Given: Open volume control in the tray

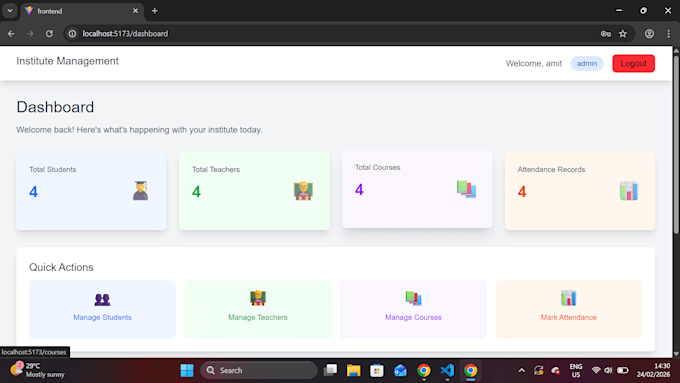Looking at the screenshot, I should click(608, 370).
